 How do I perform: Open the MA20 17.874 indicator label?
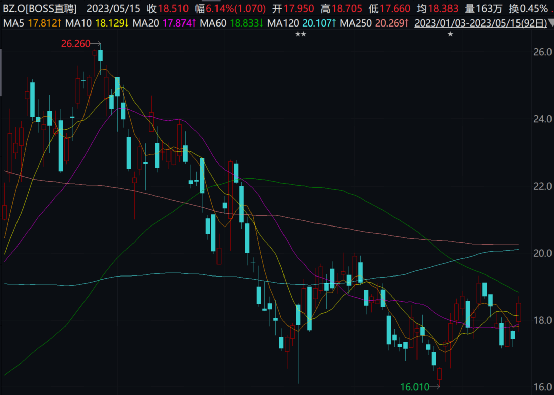tap(164, 24)
